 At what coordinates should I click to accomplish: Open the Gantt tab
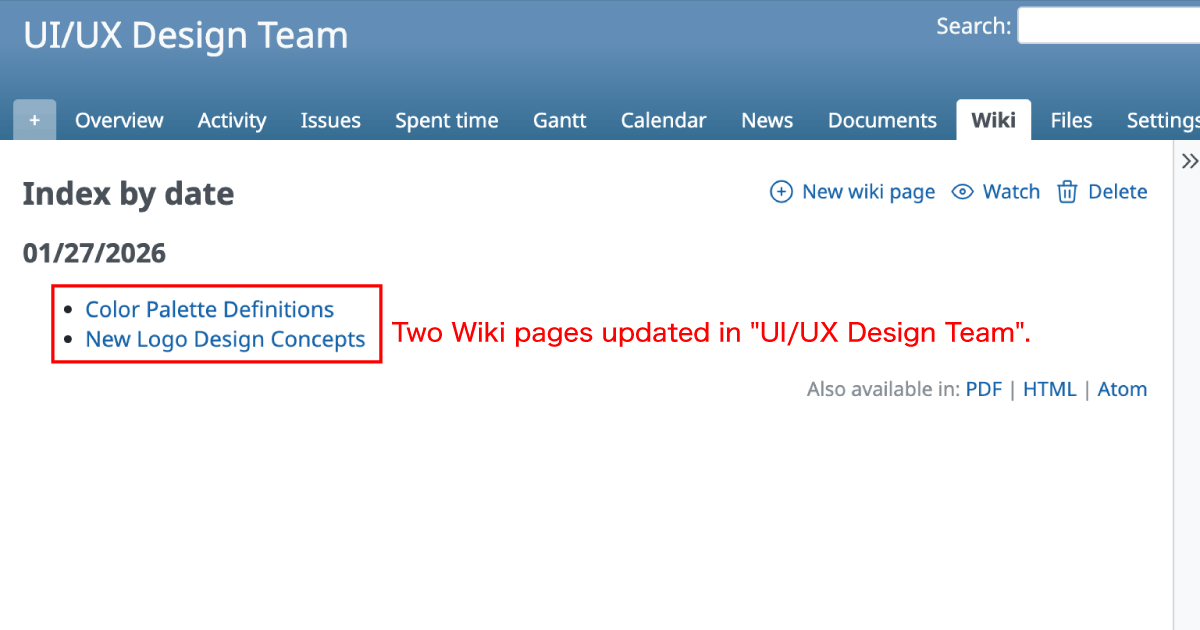point(559,119)
